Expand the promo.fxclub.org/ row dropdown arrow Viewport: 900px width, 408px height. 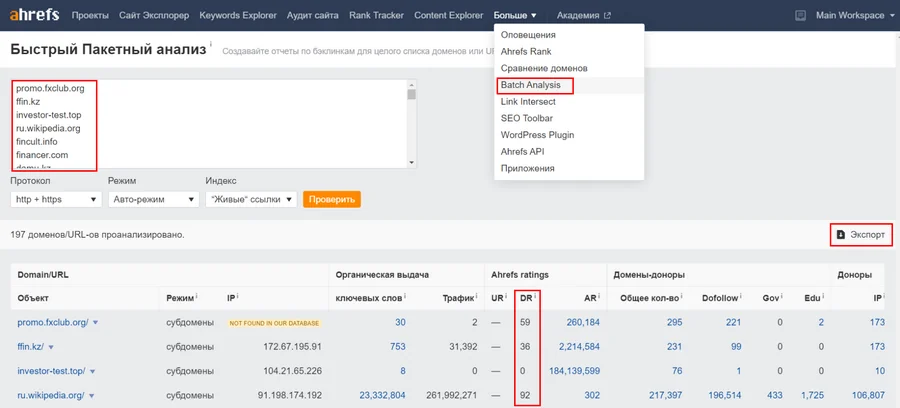click(x=95, y=323)
